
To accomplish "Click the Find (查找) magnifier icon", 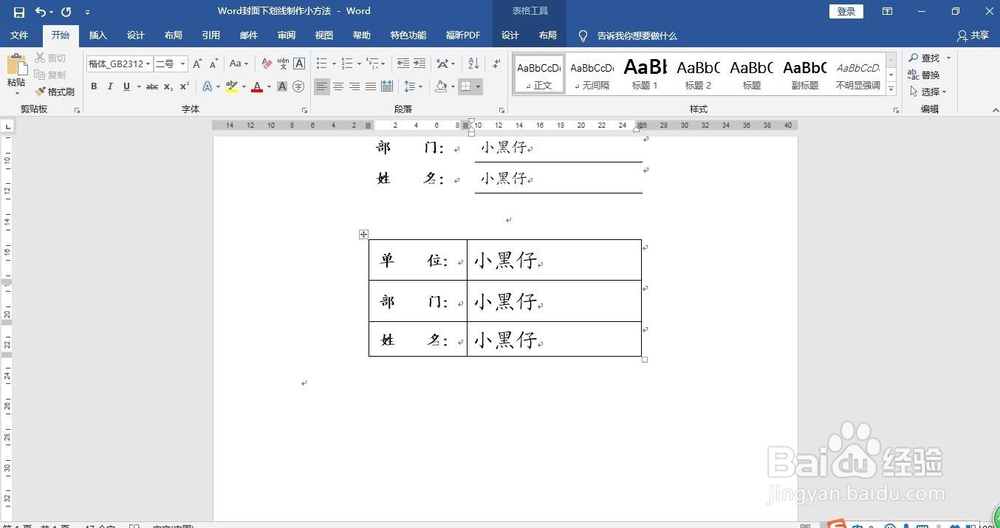I will [x=913, y=58].
